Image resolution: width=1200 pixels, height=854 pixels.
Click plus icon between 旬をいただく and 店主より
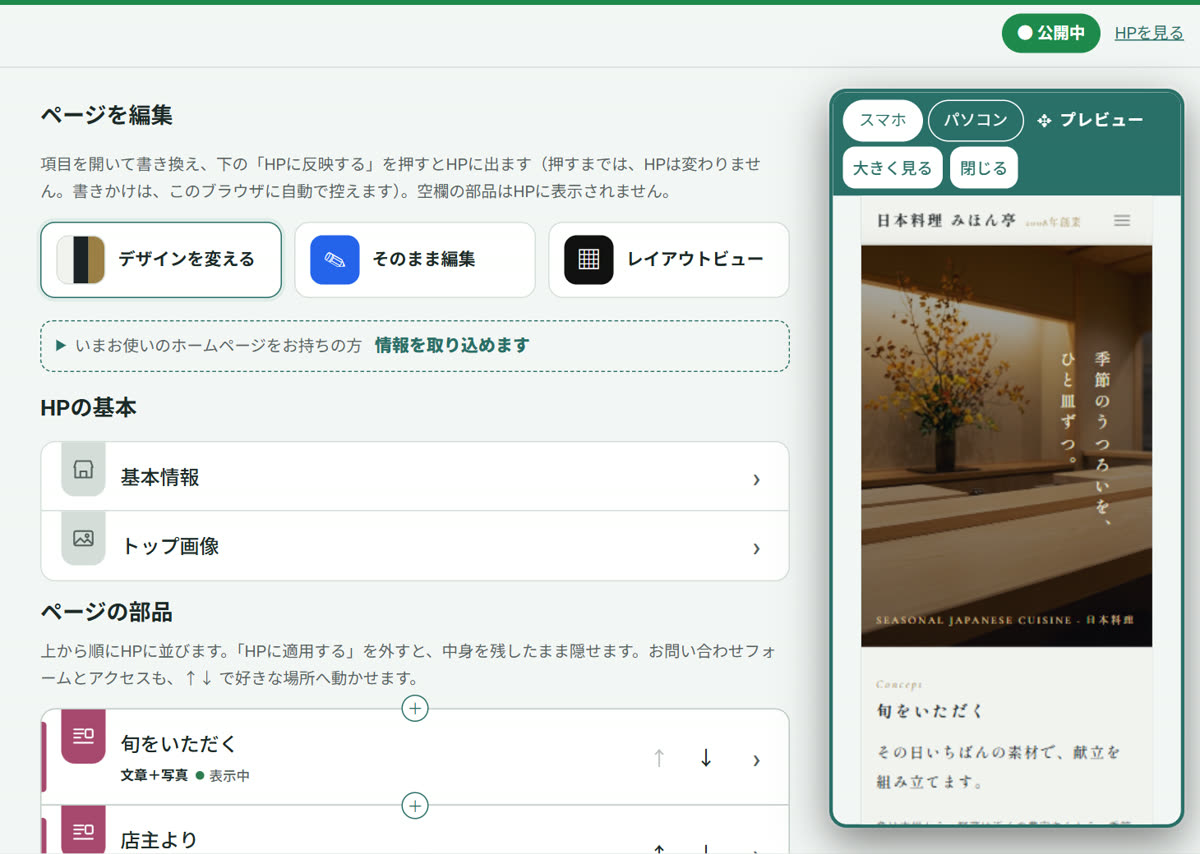click(x=414, y=805)
